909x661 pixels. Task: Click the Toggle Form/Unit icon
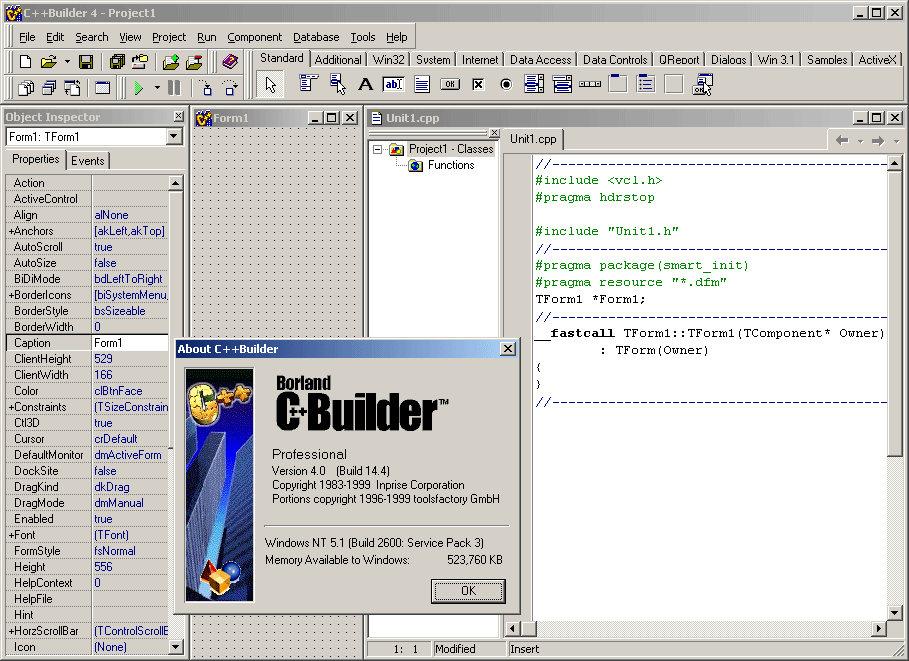coord(72,88)
